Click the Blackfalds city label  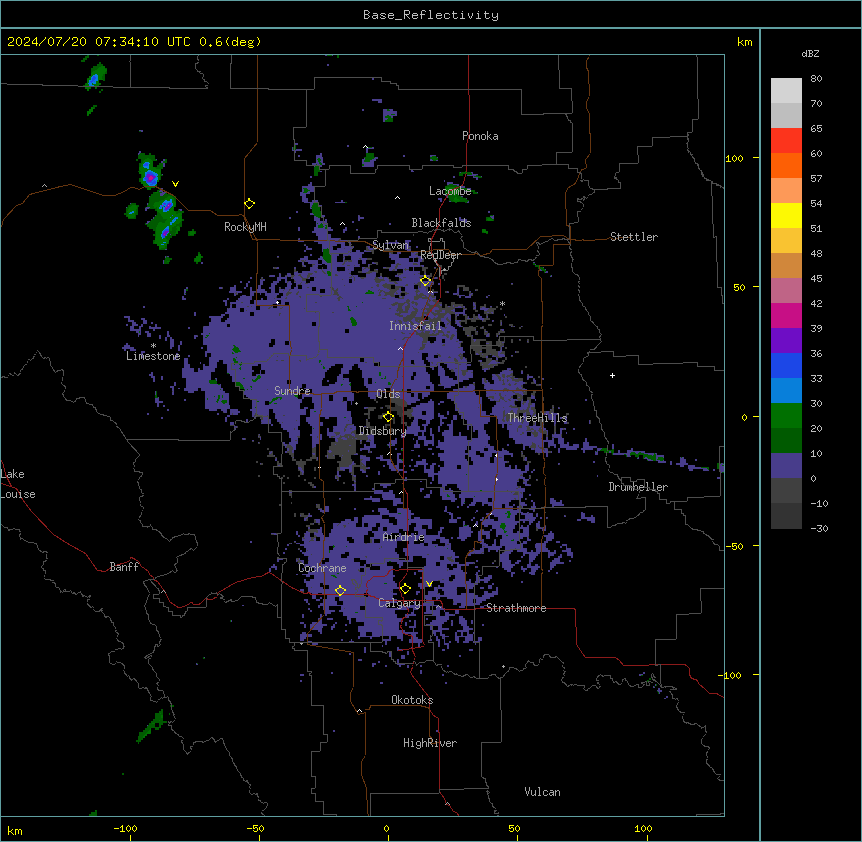(x=441, y=223)
